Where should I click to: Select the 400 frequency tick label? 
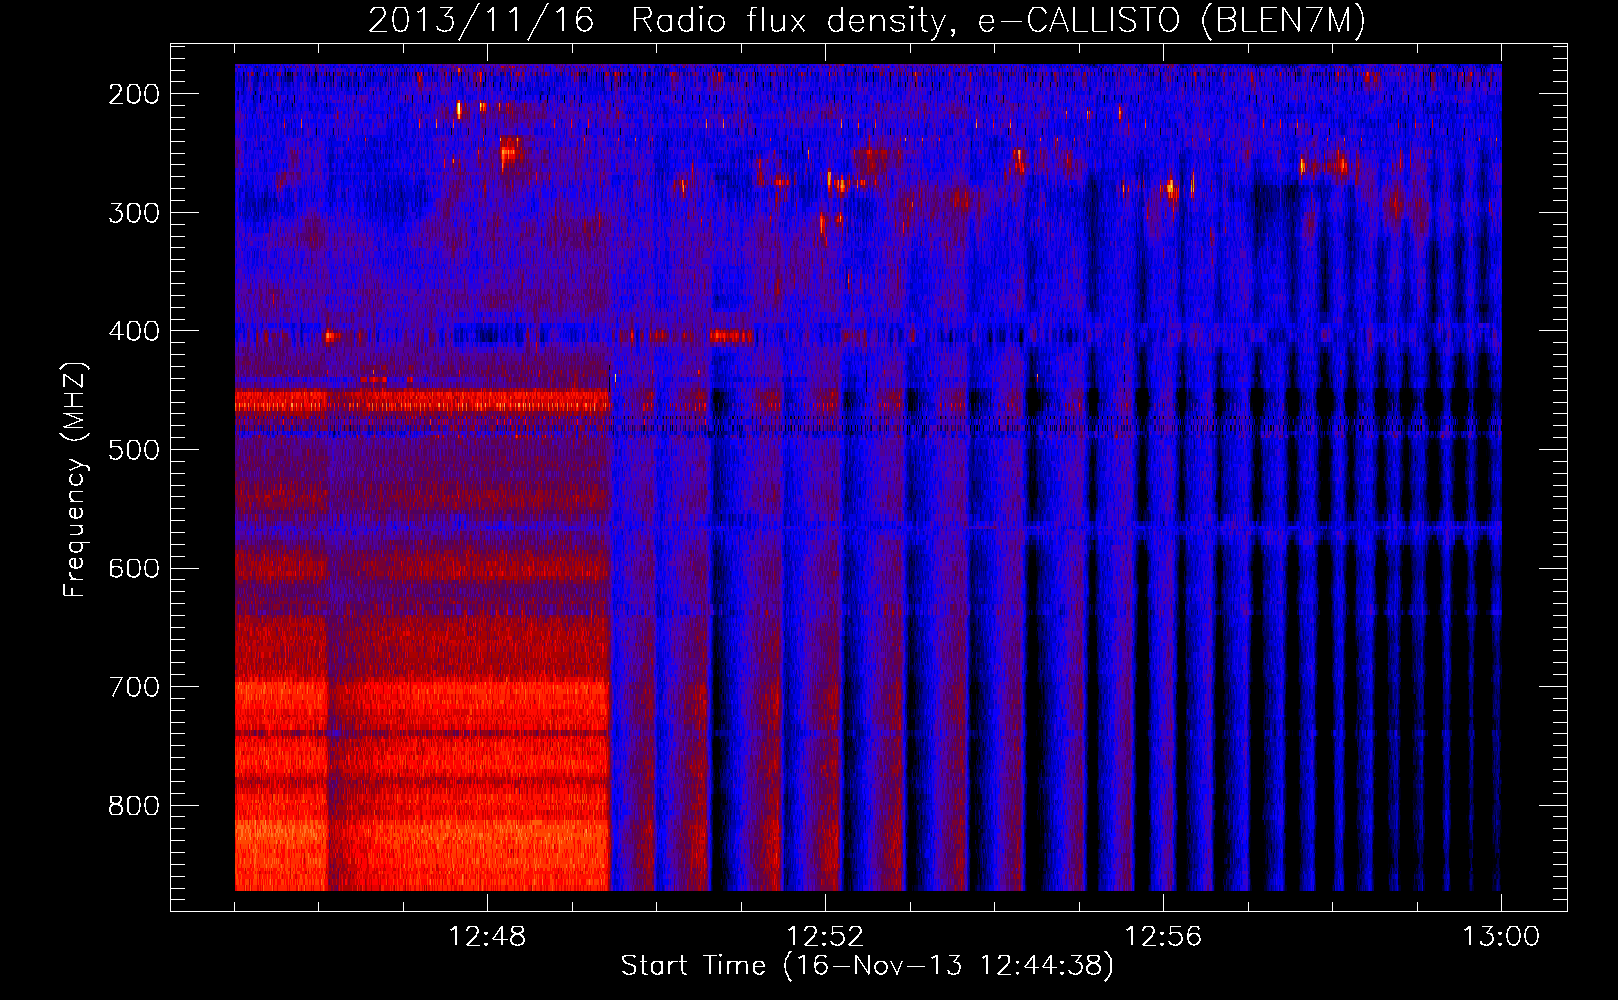coord(134,331)
